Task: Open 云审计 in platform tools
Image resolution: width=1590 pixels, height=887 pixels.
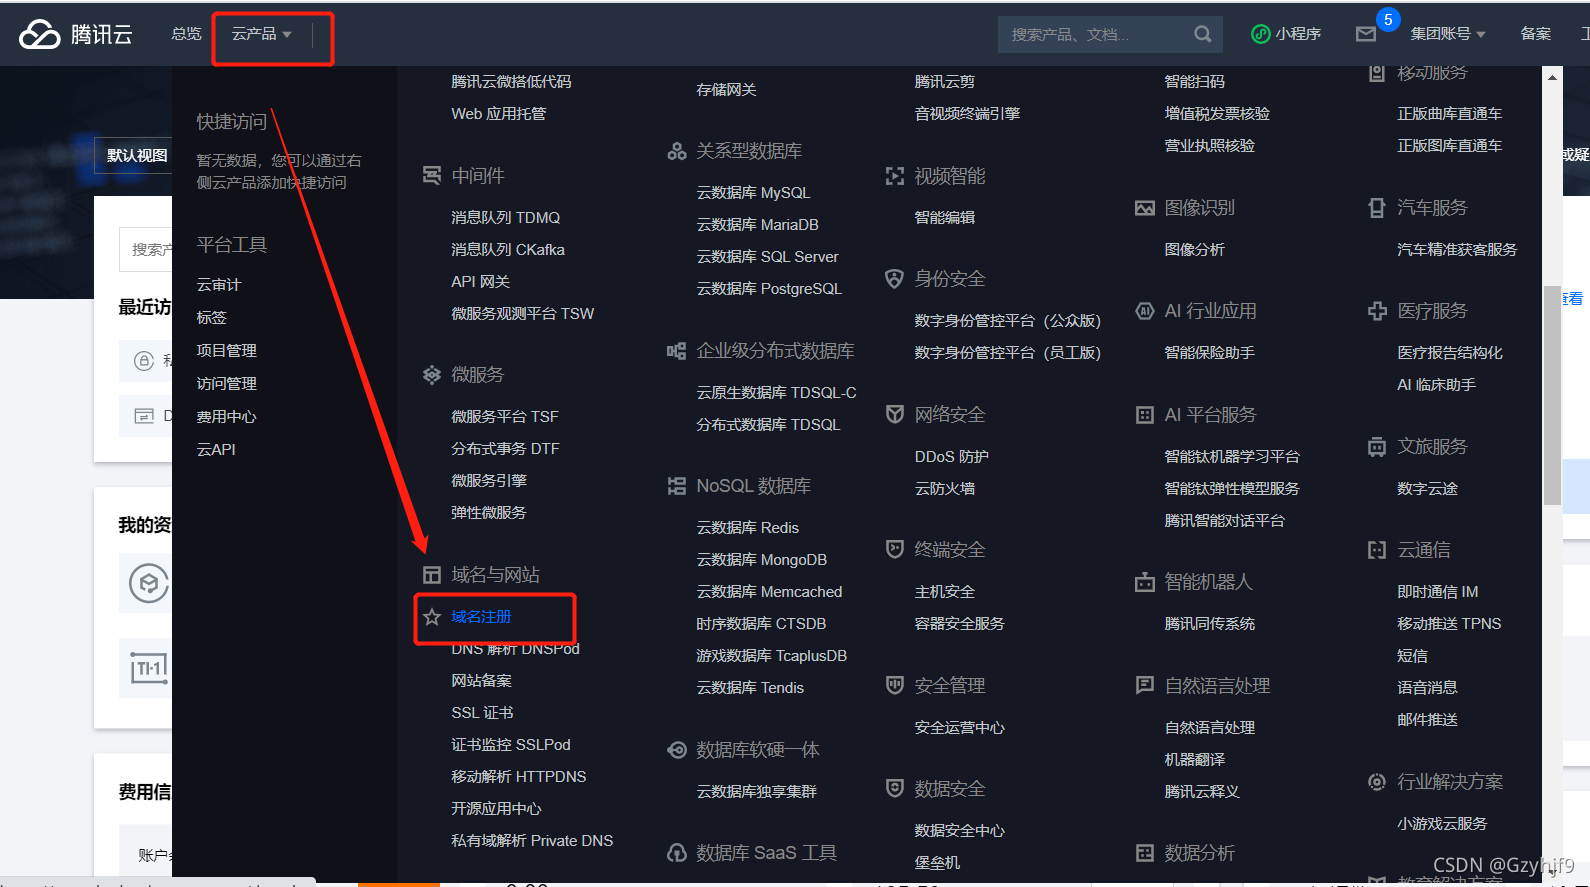Action: (x=219, y=285)
